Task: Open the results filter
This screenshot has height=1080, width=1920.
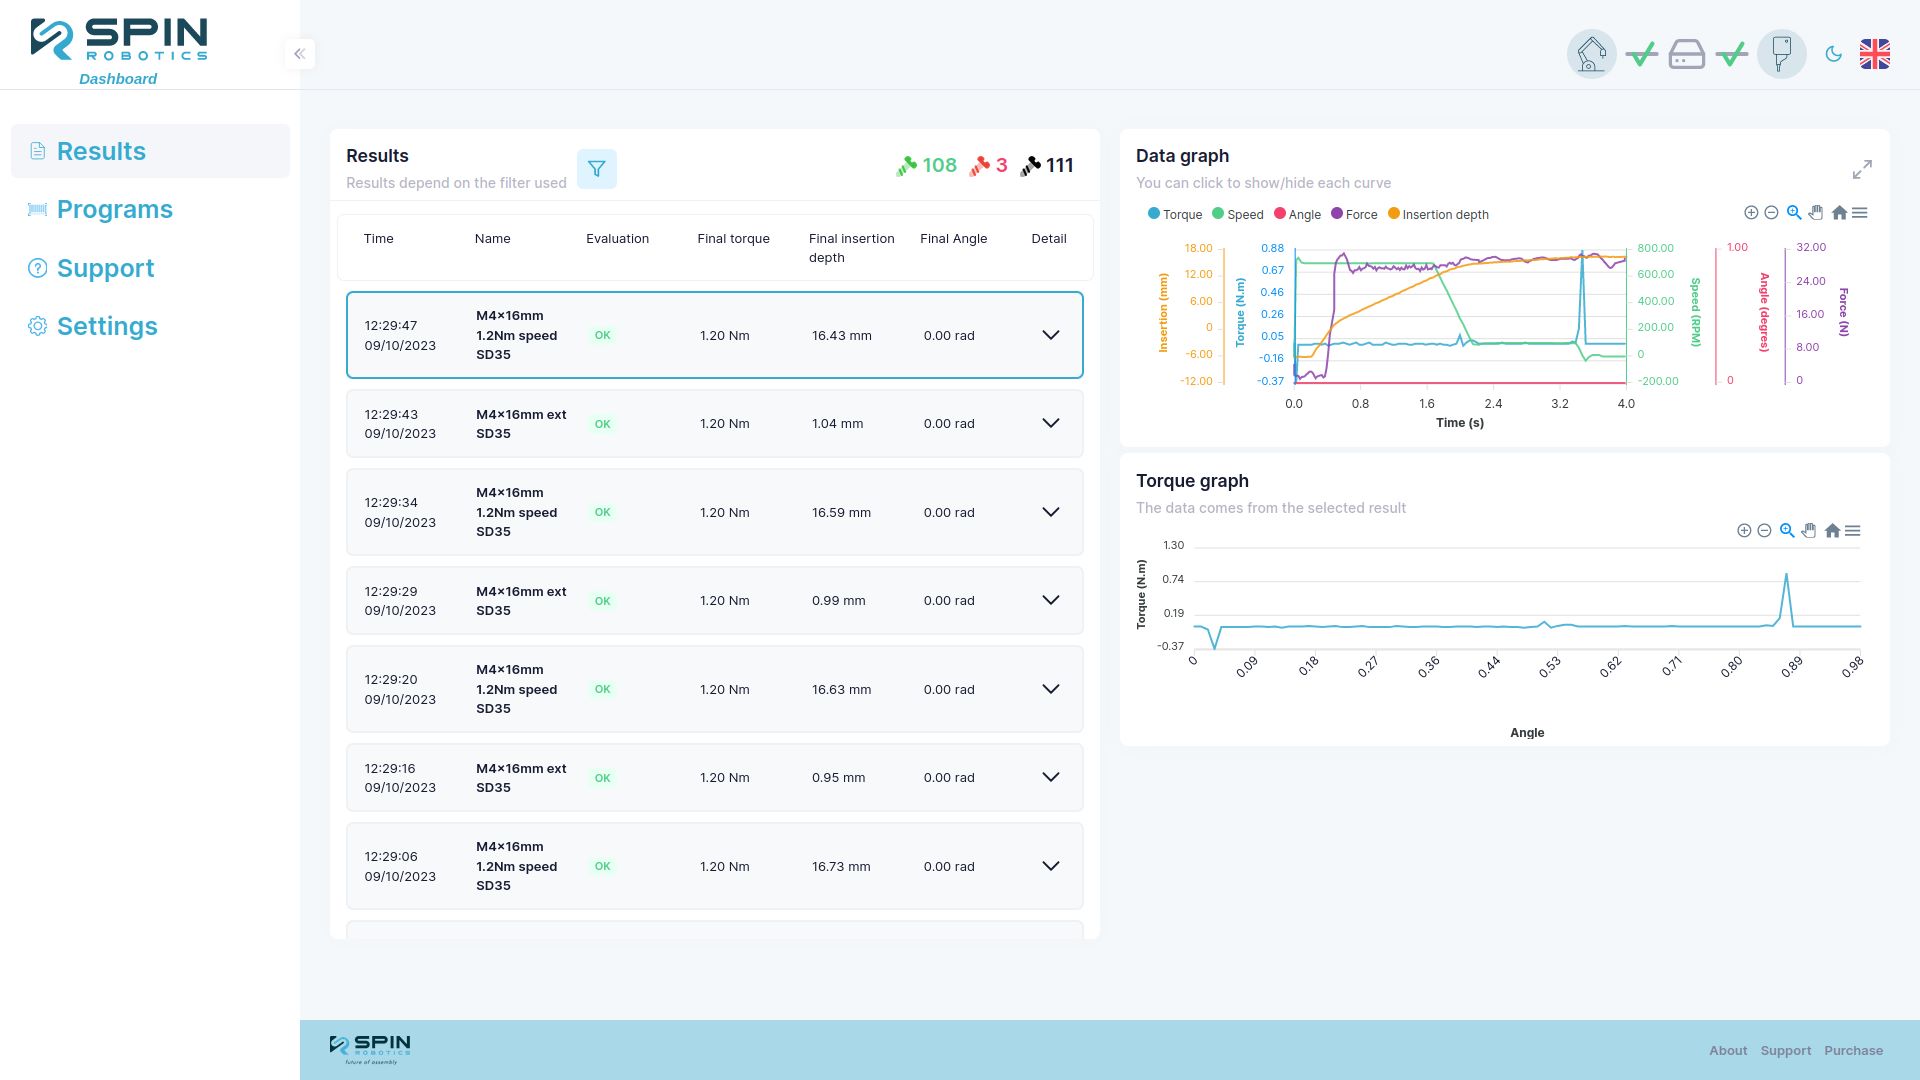Action: [596, 169]
